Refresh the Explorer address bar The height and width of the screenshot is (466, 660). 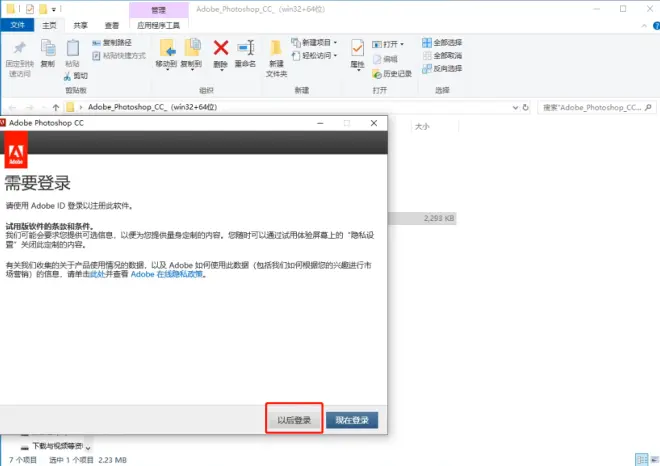tap(525, 107)
